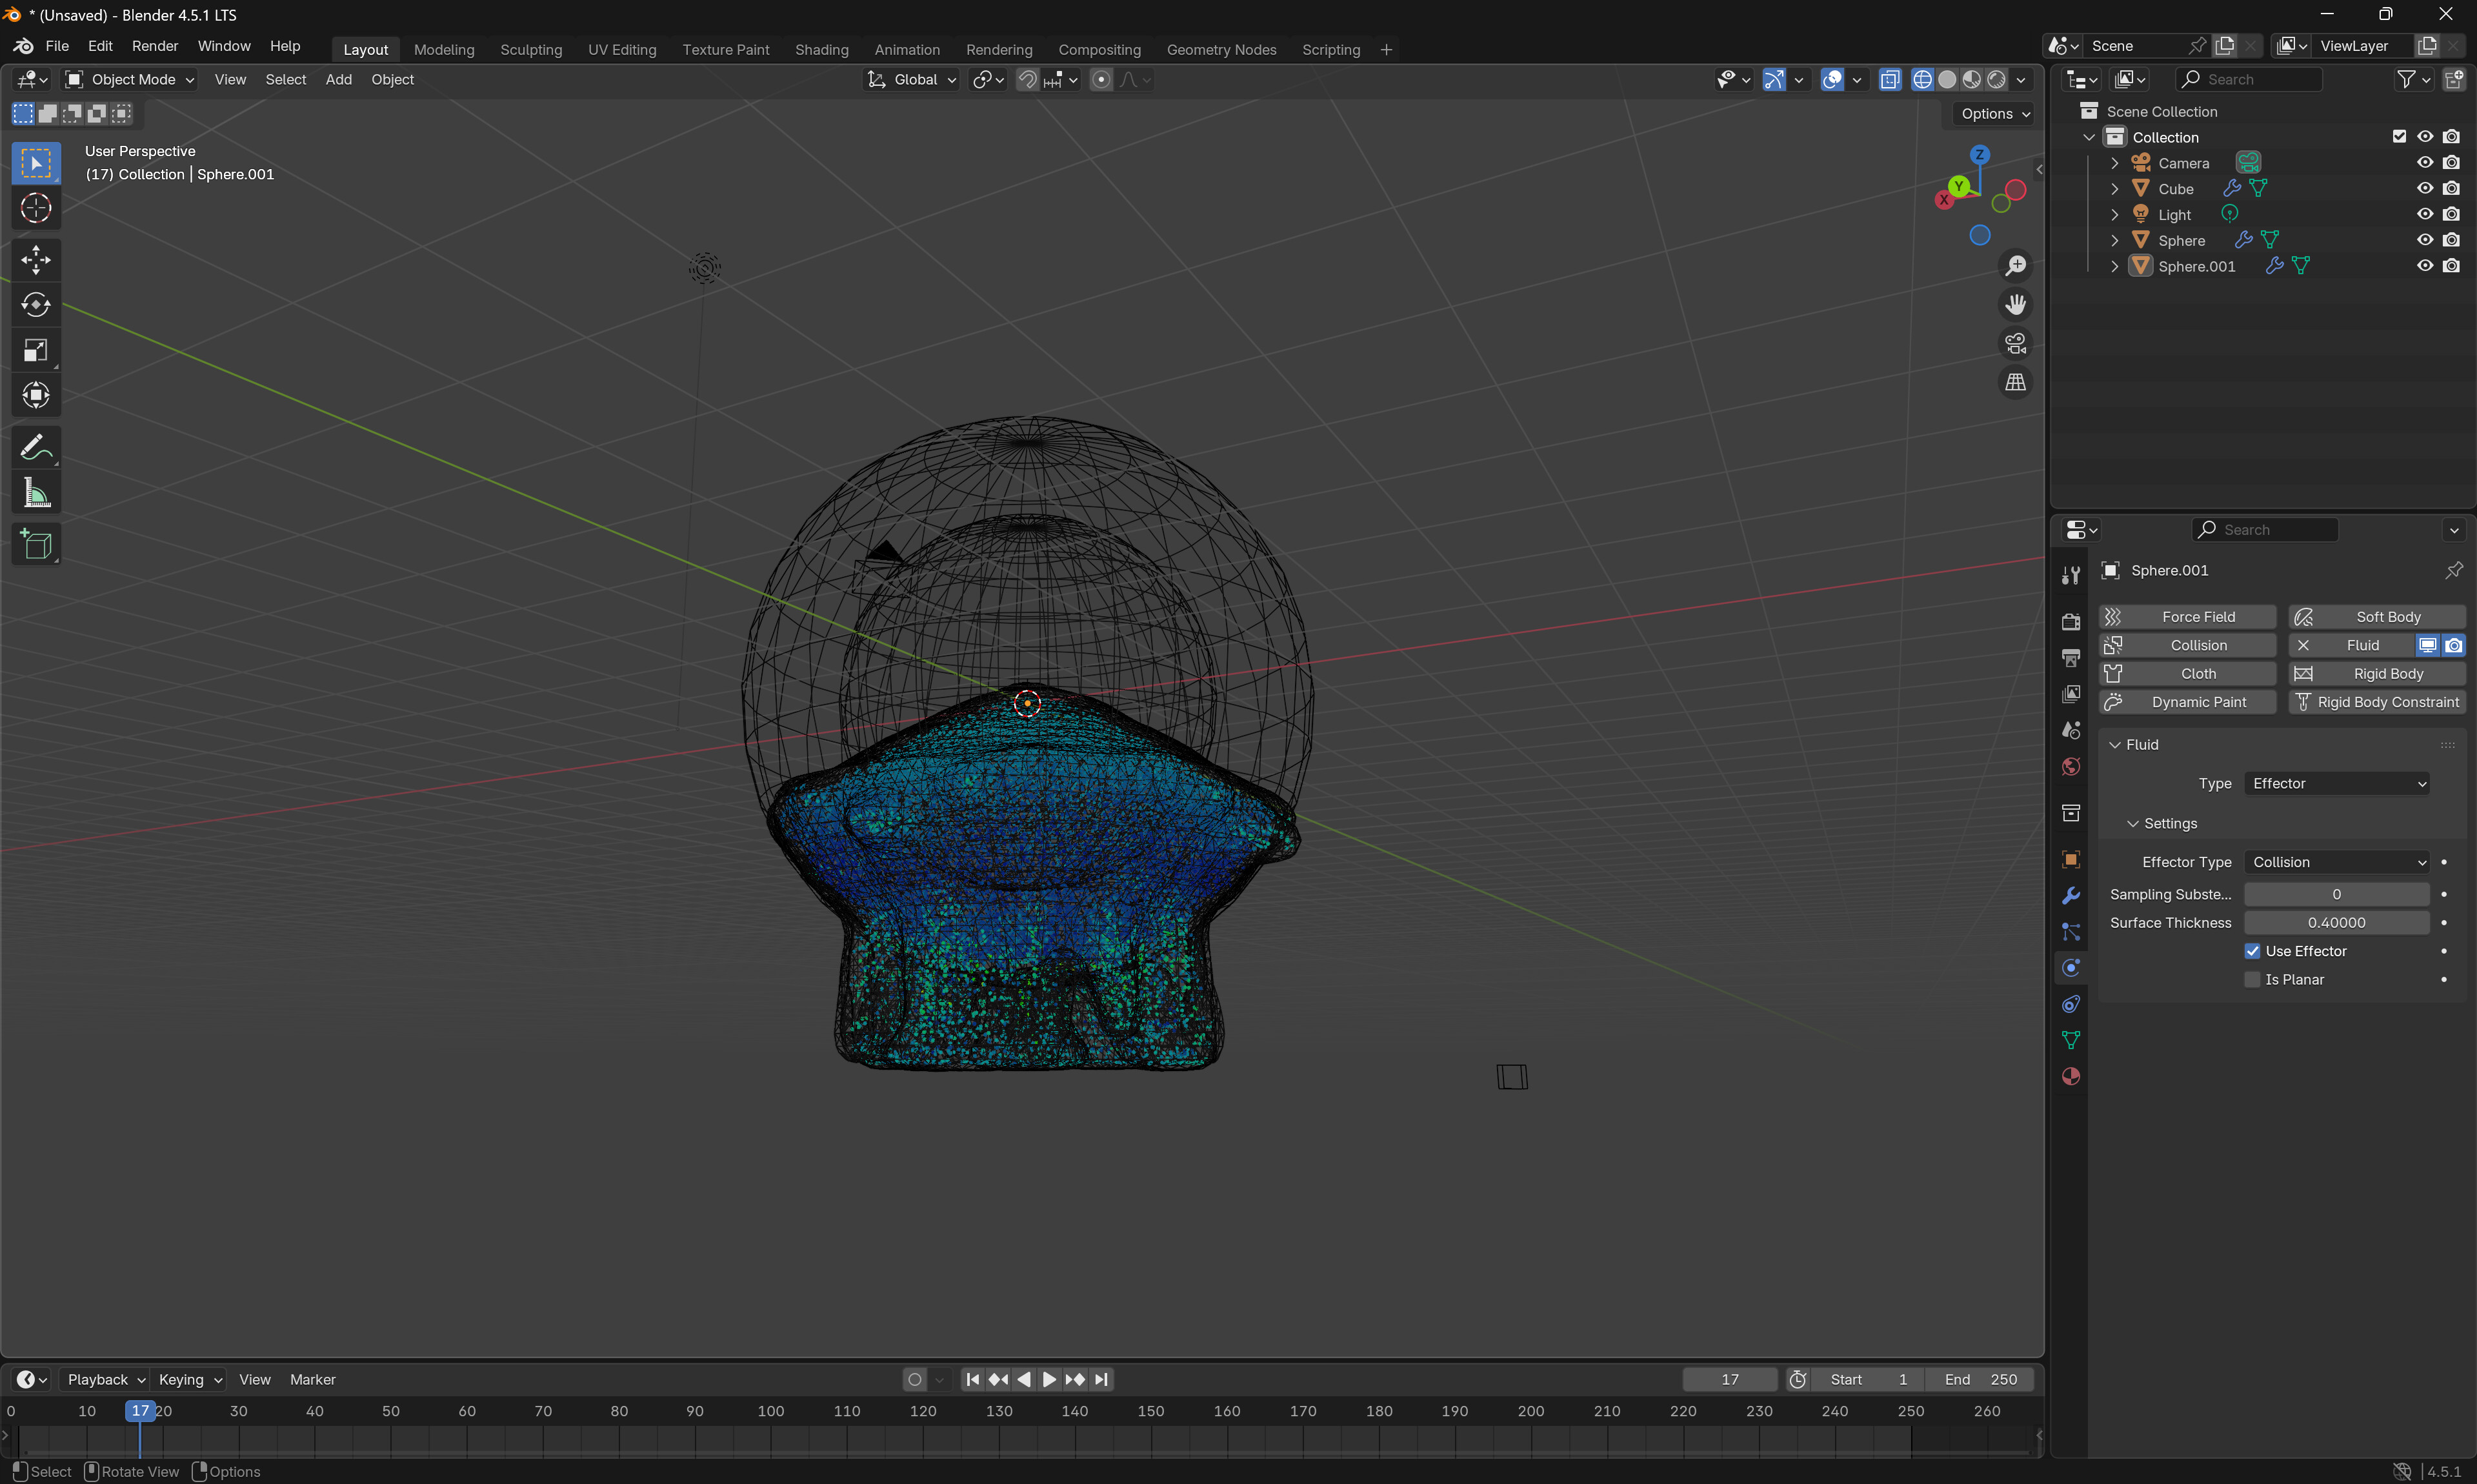Select the 3D Cursor tool
Image resolution: width=2477 pixels, height=1484 pixels.
[36, 208]
